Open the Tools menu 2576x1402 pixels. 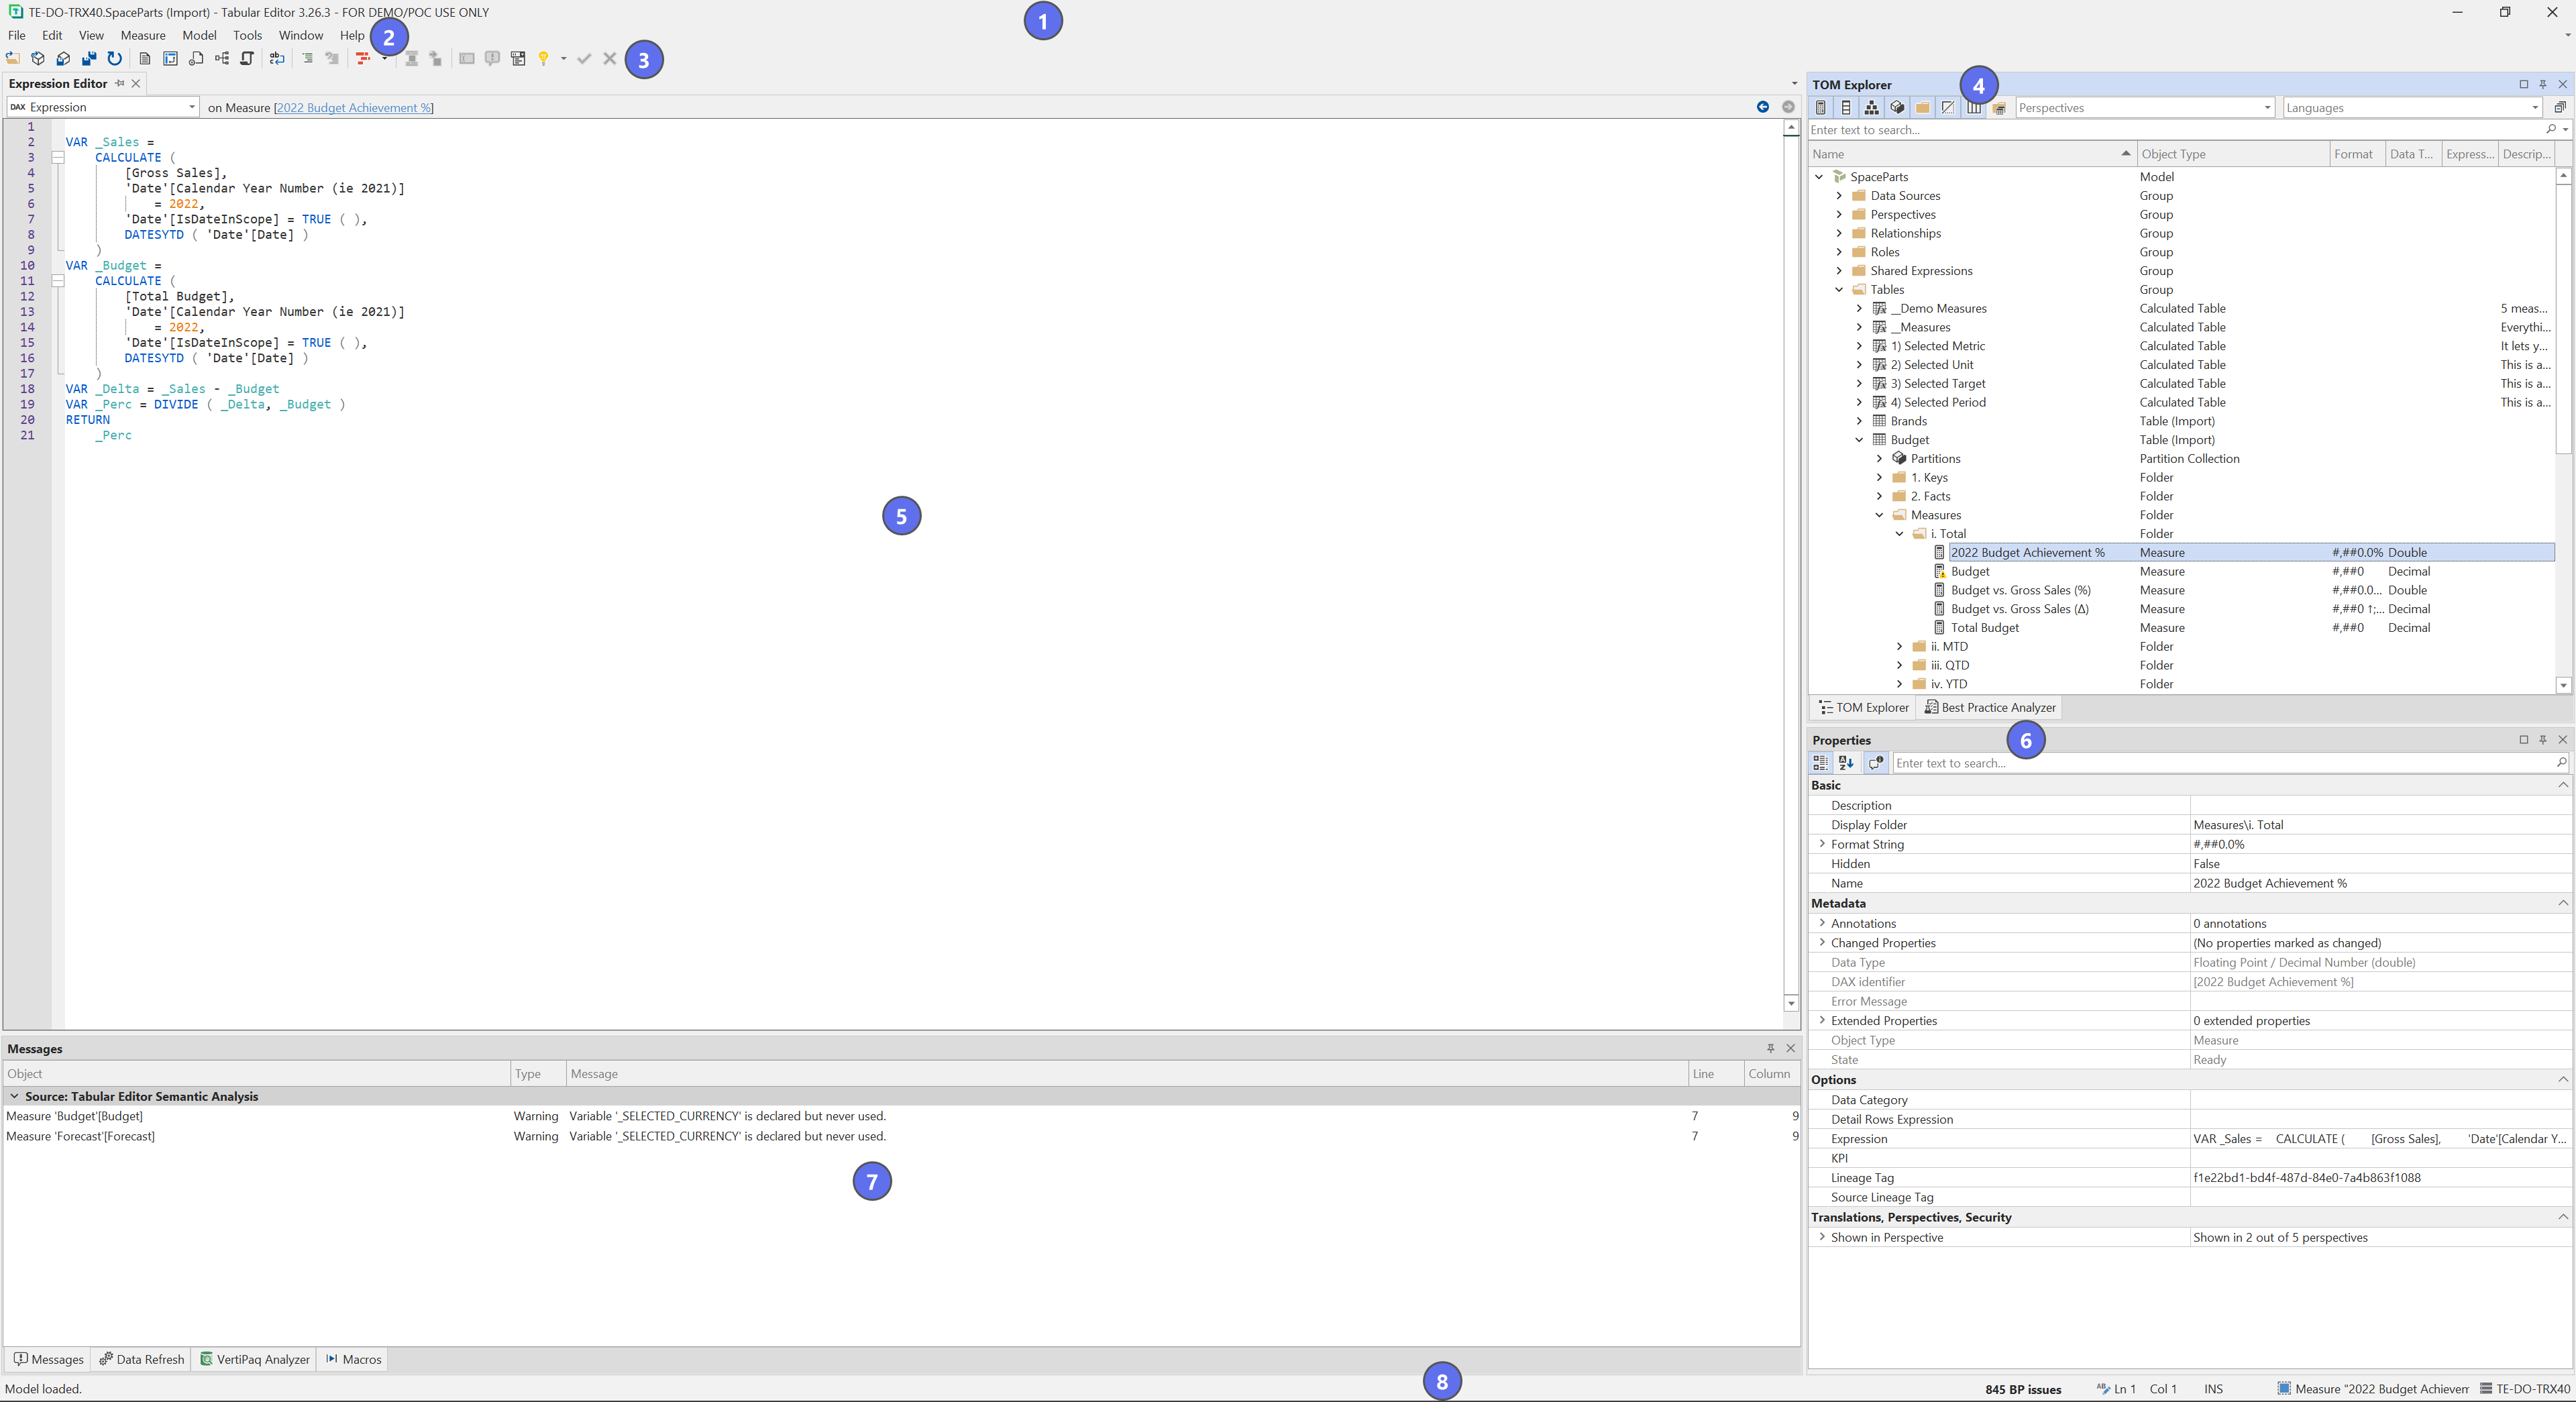247,35
